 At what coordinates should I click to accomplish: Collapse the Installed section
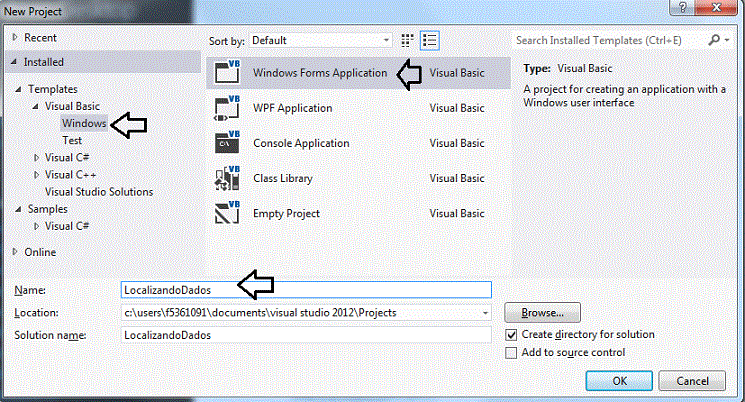14,62
